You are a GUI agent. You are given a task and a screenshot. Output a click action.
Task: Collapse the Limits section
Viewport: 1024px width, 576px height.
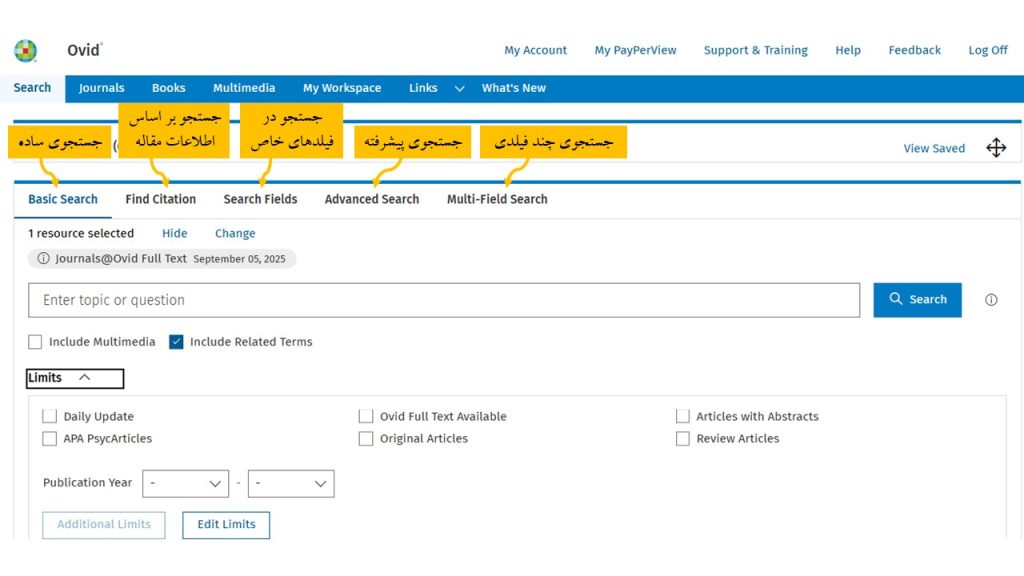coord(84,378)
